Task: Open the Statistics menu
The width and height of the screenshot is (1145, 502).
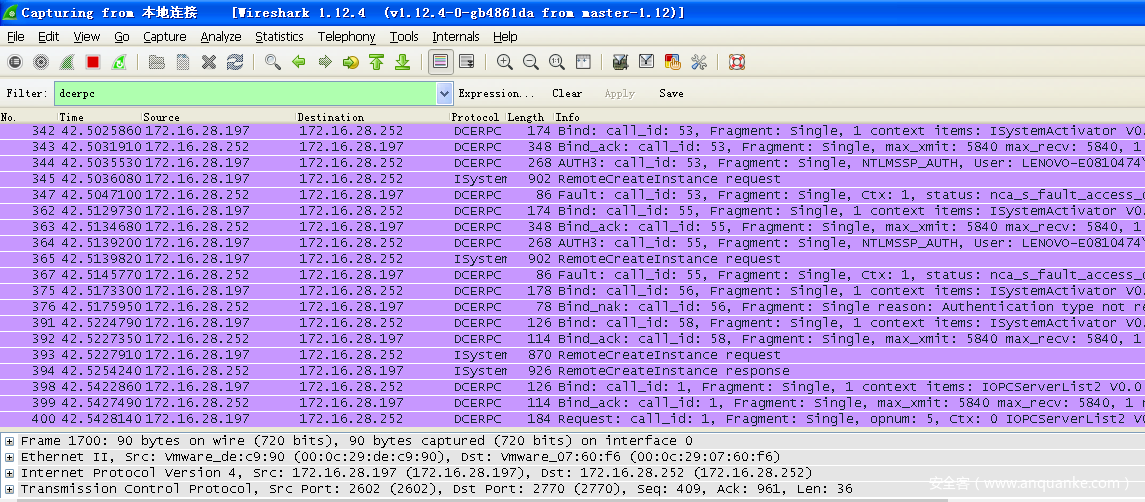Action: coord(279,37)
